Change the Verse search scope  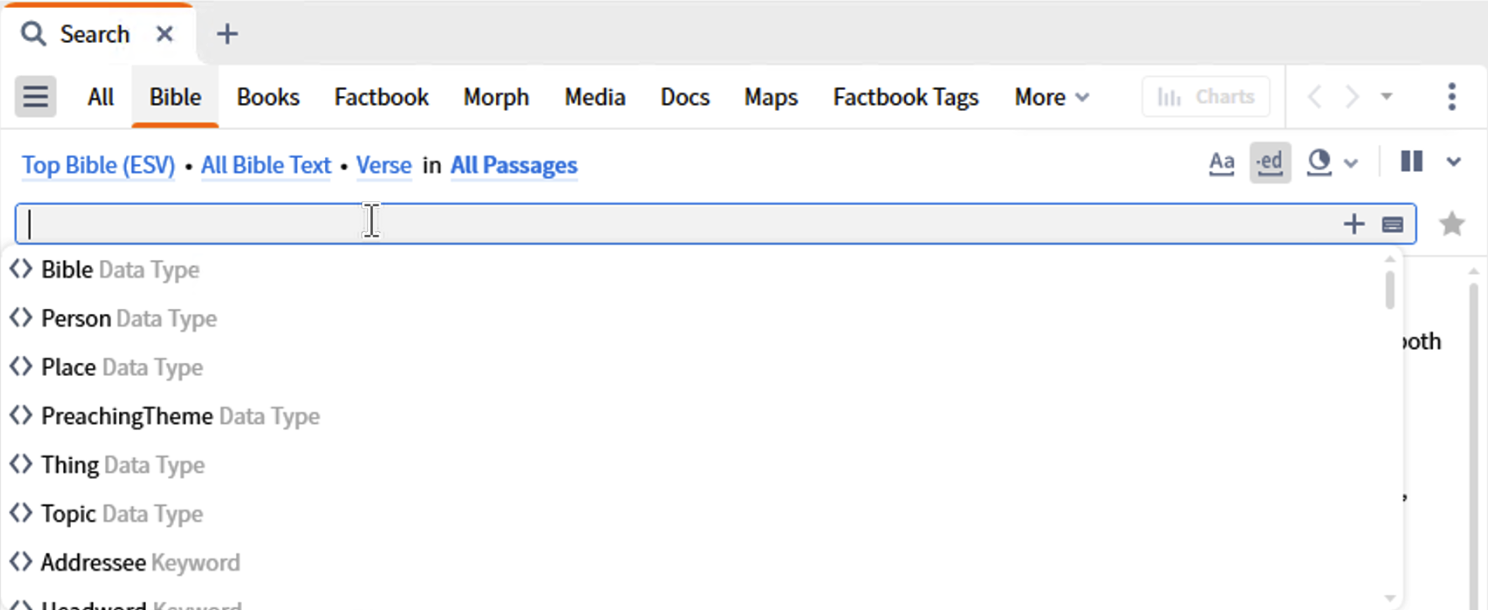384,165
